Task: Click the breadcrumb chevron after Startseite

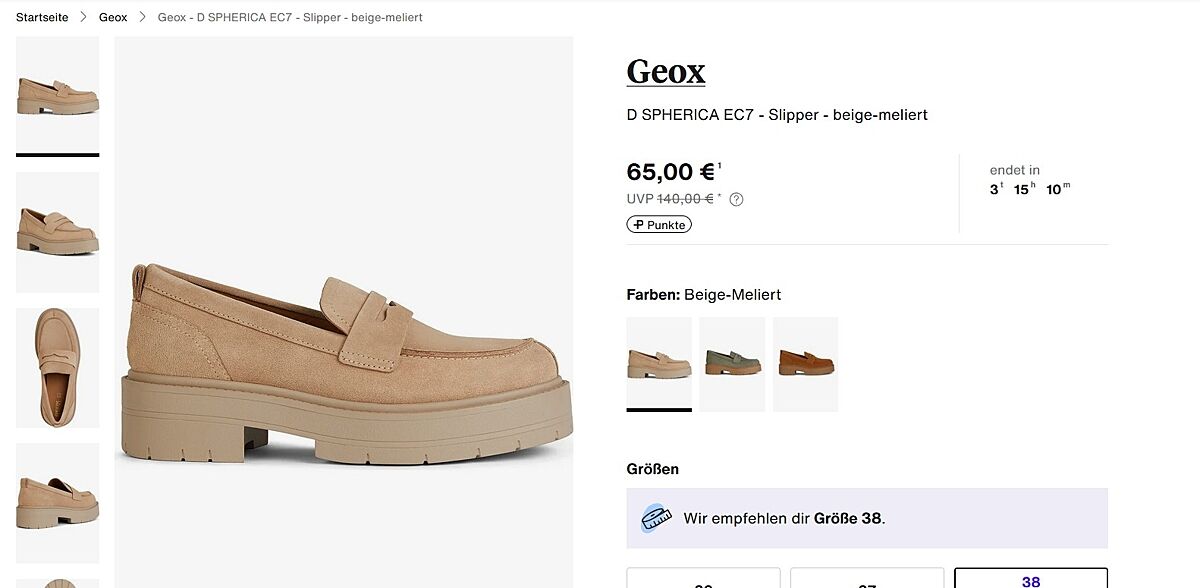Action: point(84,17)
